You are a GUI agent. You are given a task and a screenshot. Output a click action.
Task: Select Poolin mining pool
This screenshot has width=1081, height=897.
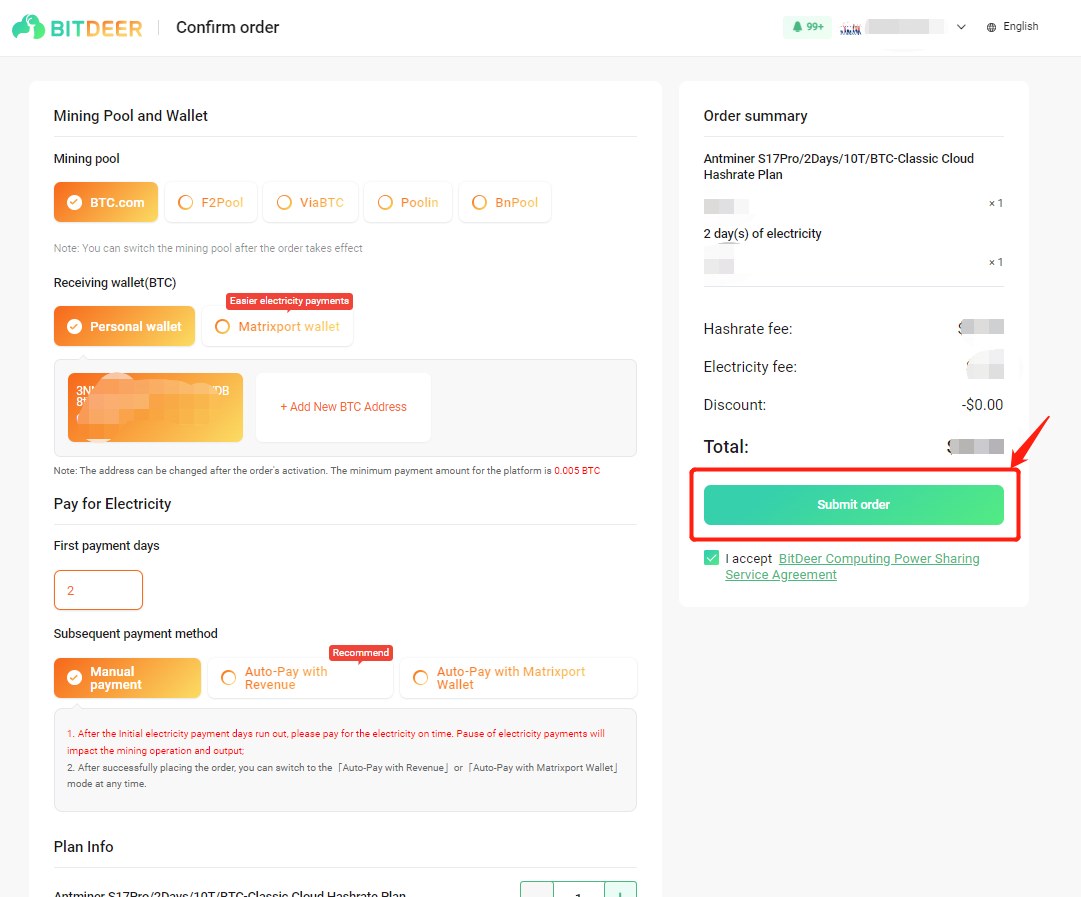pos(408,202)
